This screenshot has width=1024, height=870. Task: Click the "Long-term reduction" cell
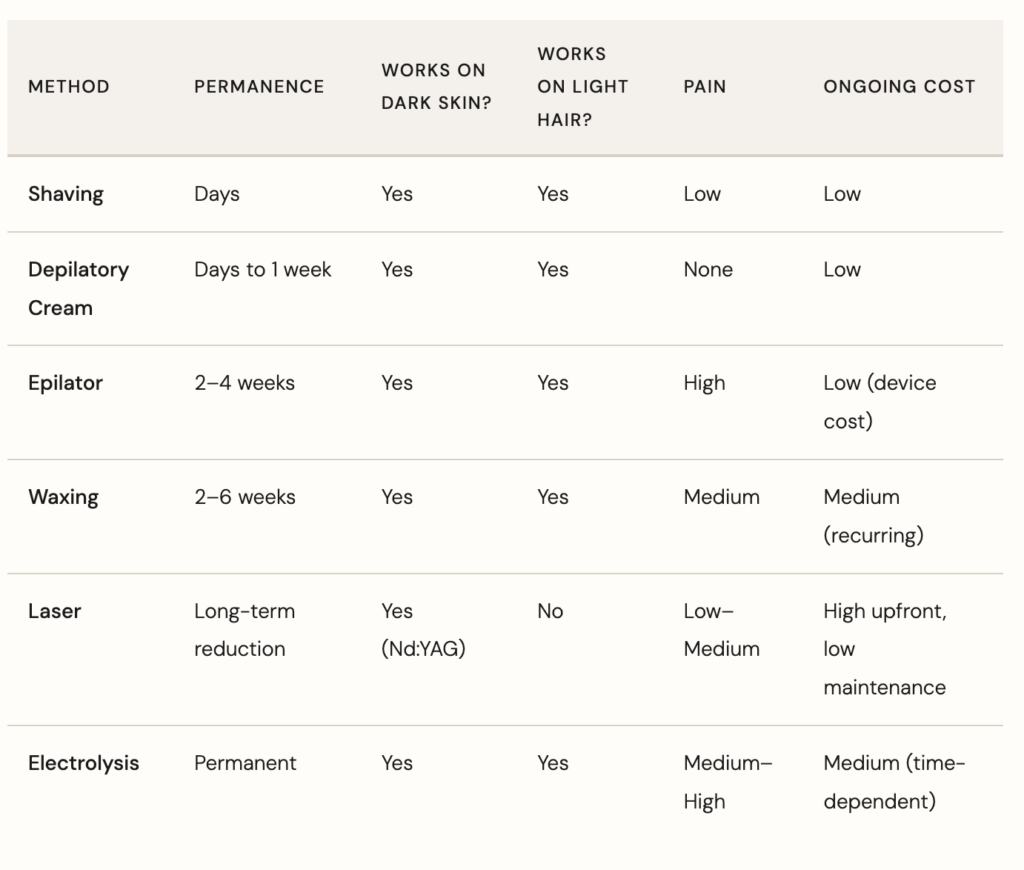[x=244, y=630]
